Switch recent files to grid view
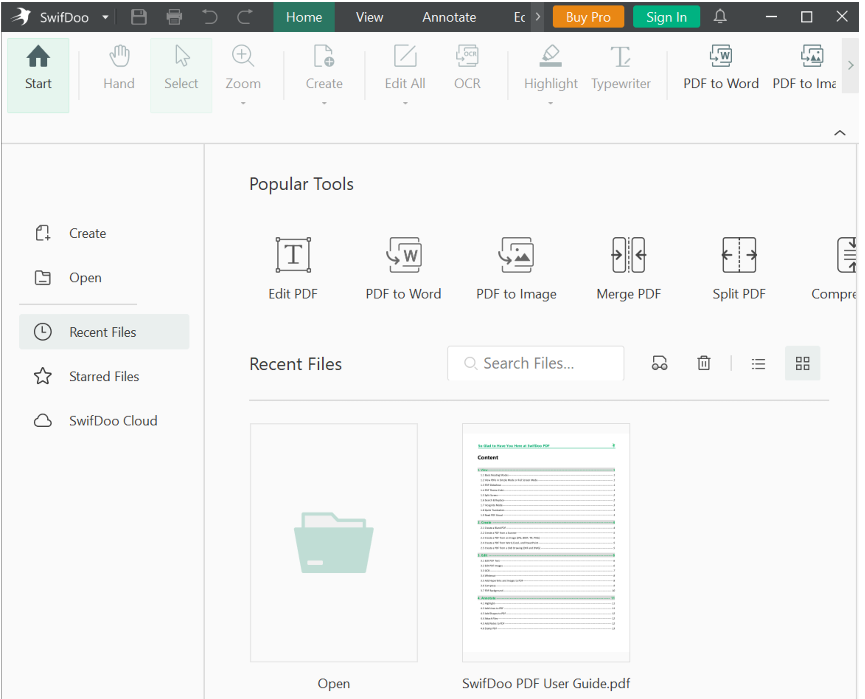 point(803,363)
